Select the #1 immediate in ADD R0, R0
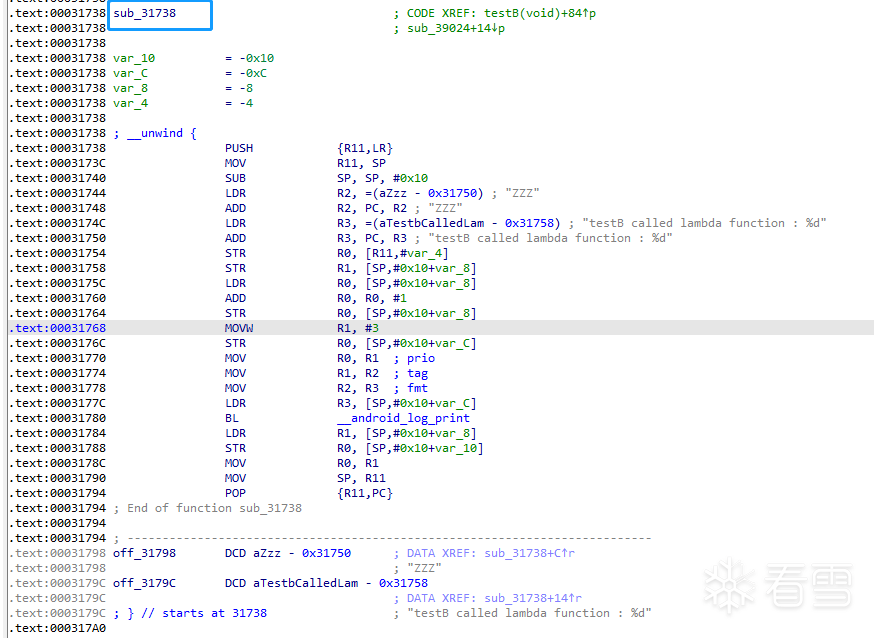This screenshot has height=638, width=874. (x=400, y=299)
